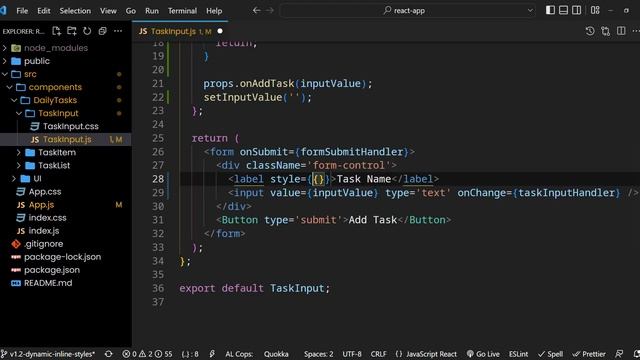Open ESLint status item
The height and width of the screenshot is (360, 640).
coord(518,354)
